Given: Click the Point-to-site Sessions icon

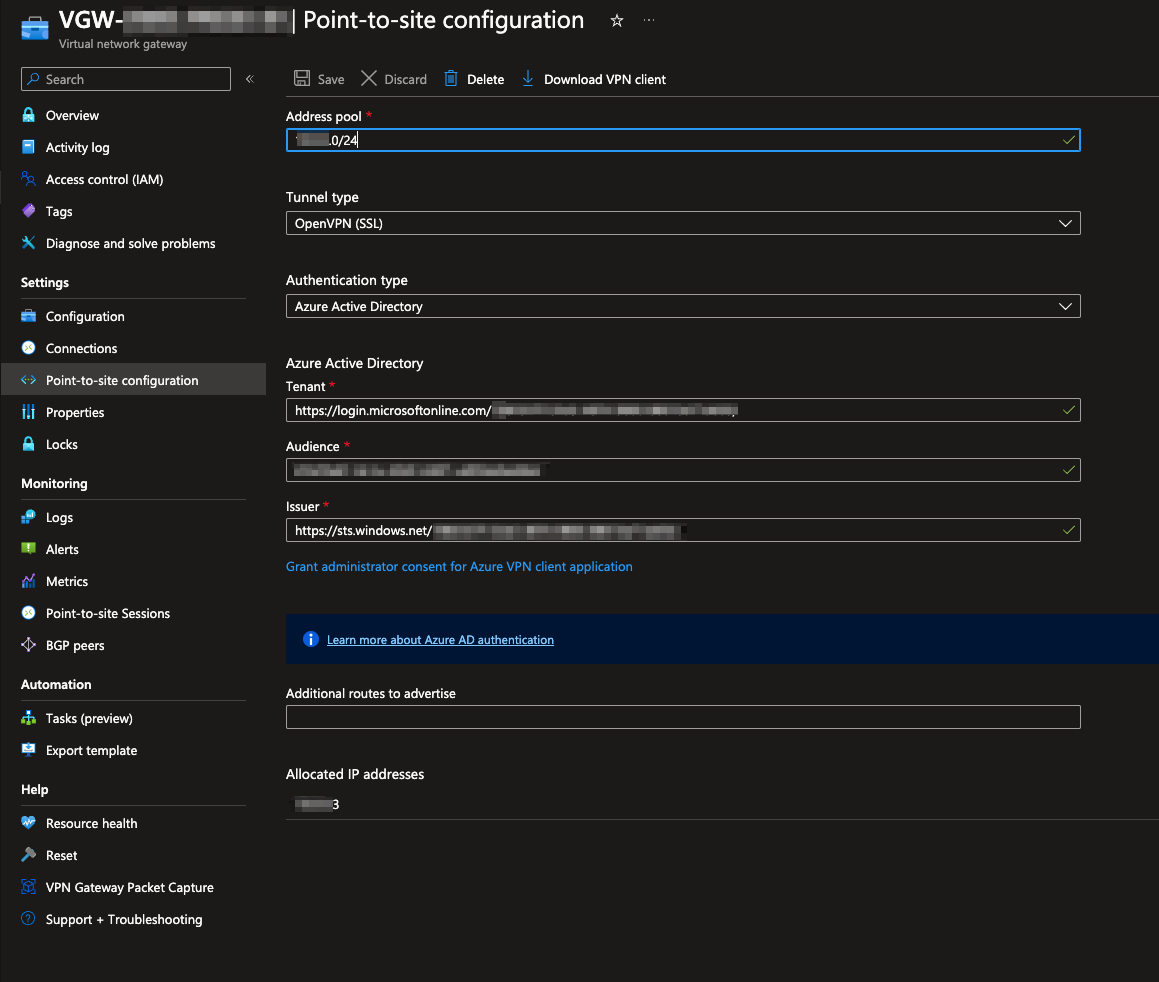Looking at the screenshot, I should click(x=28, y=613).
